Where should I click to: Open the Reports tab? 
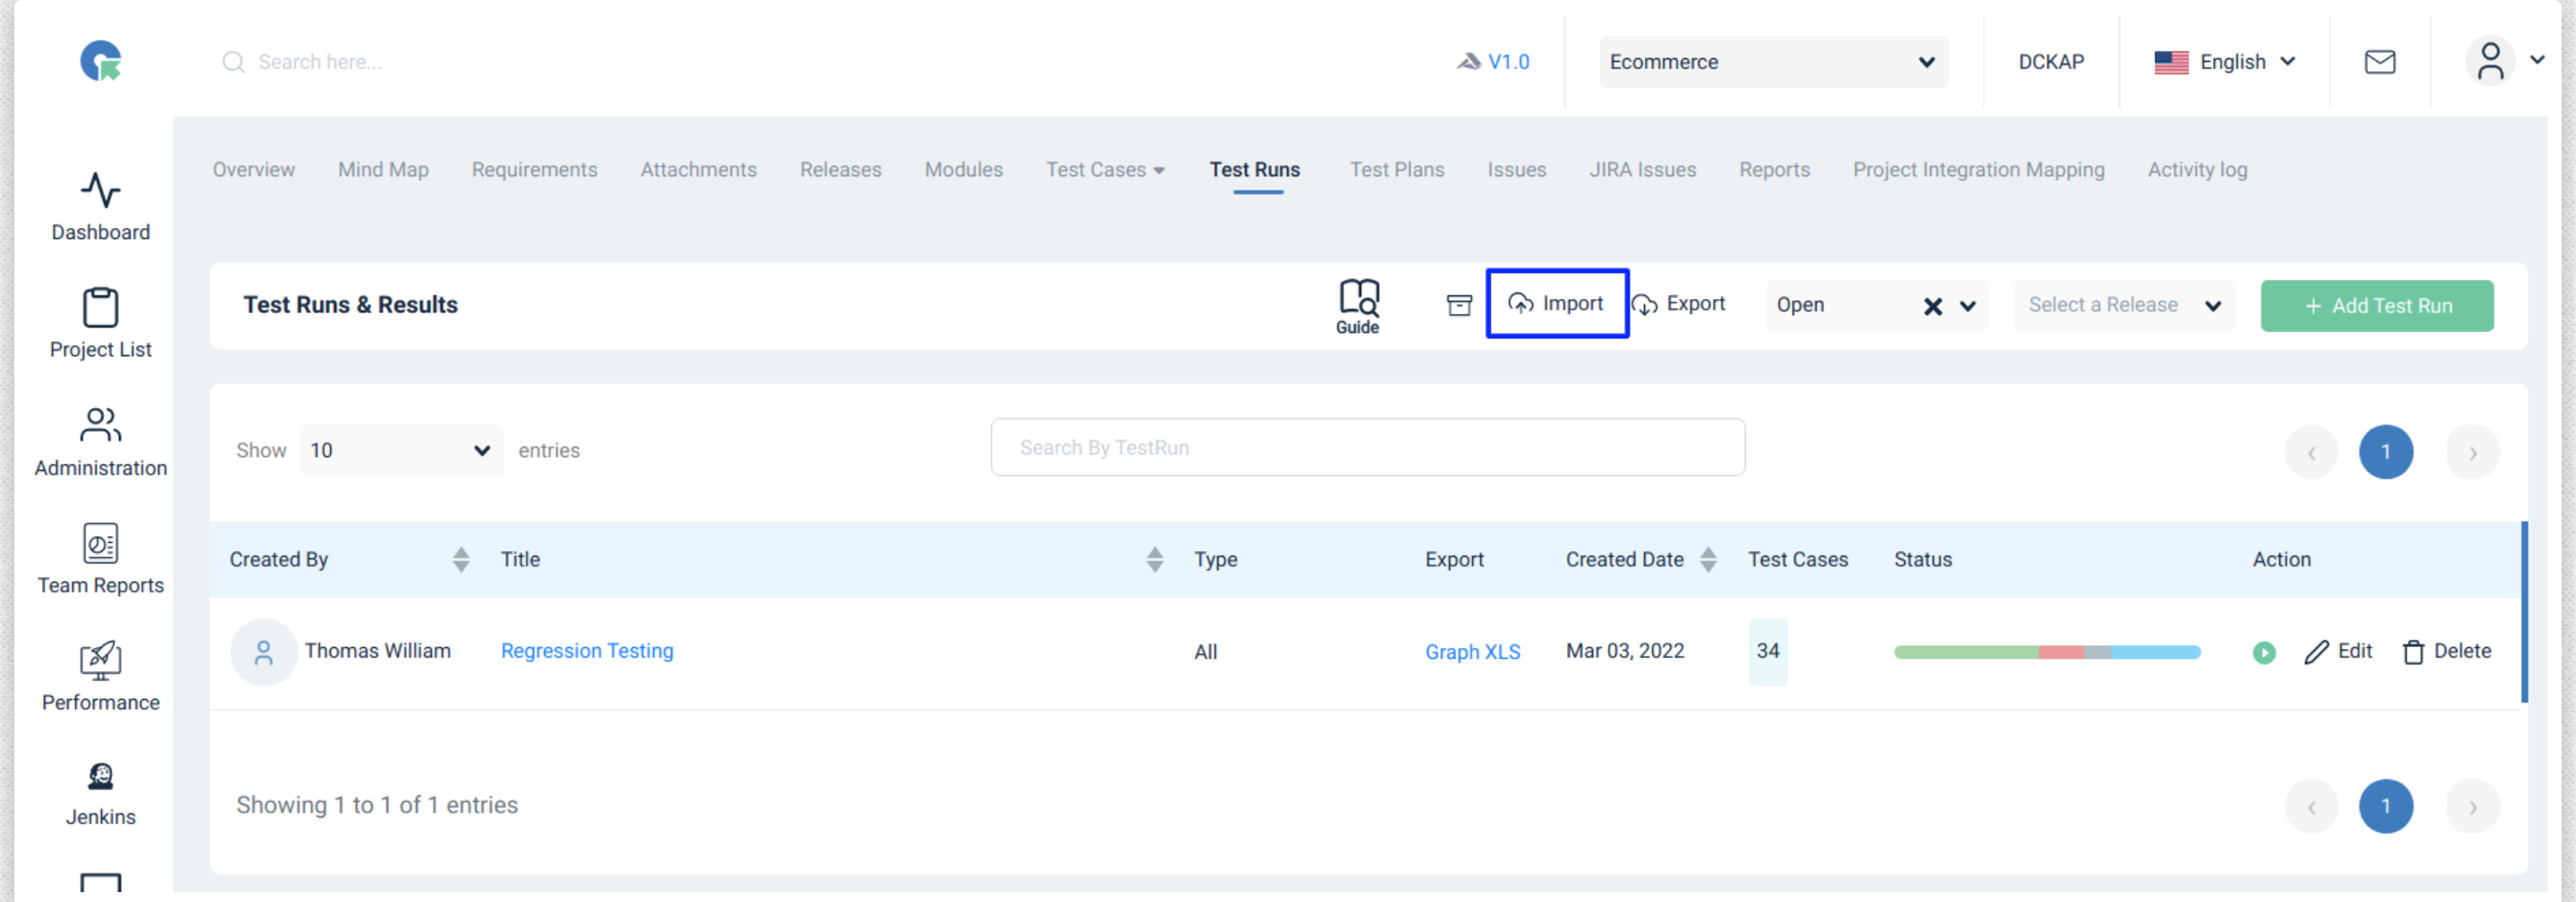(1774, 170)
